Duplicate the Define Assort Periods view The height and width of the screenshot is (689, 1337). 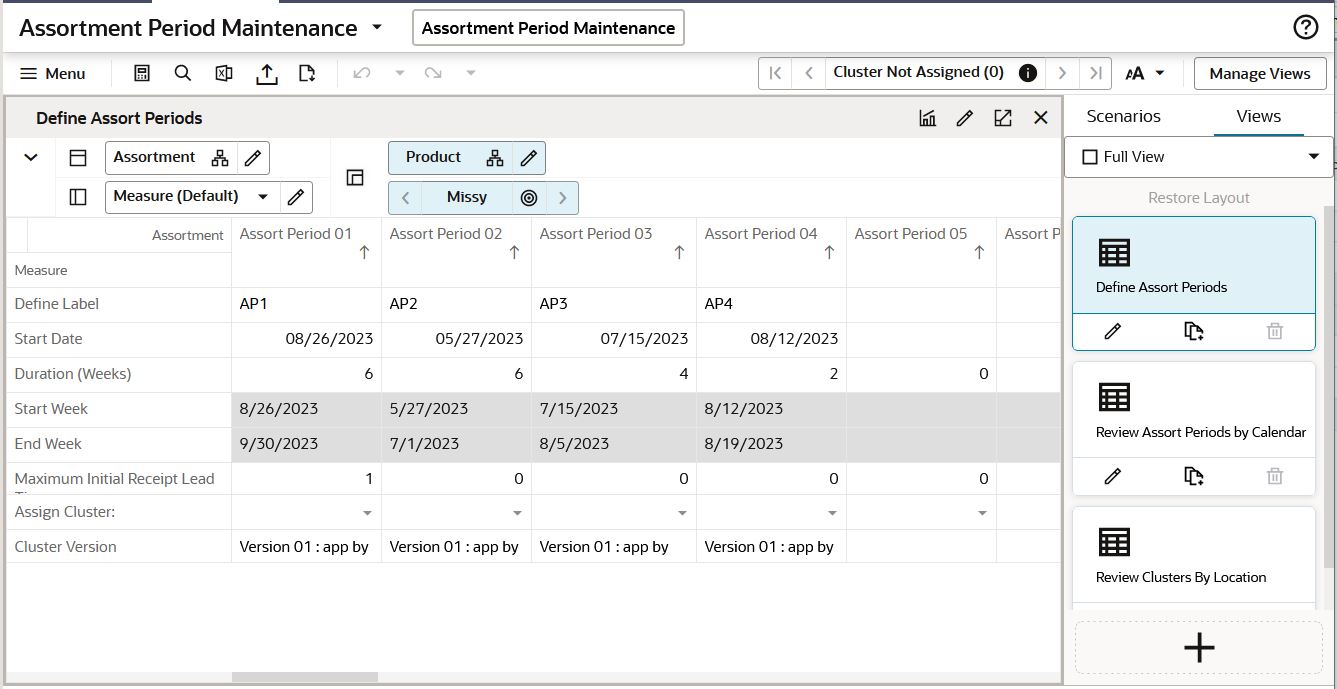pos(1193,331)
